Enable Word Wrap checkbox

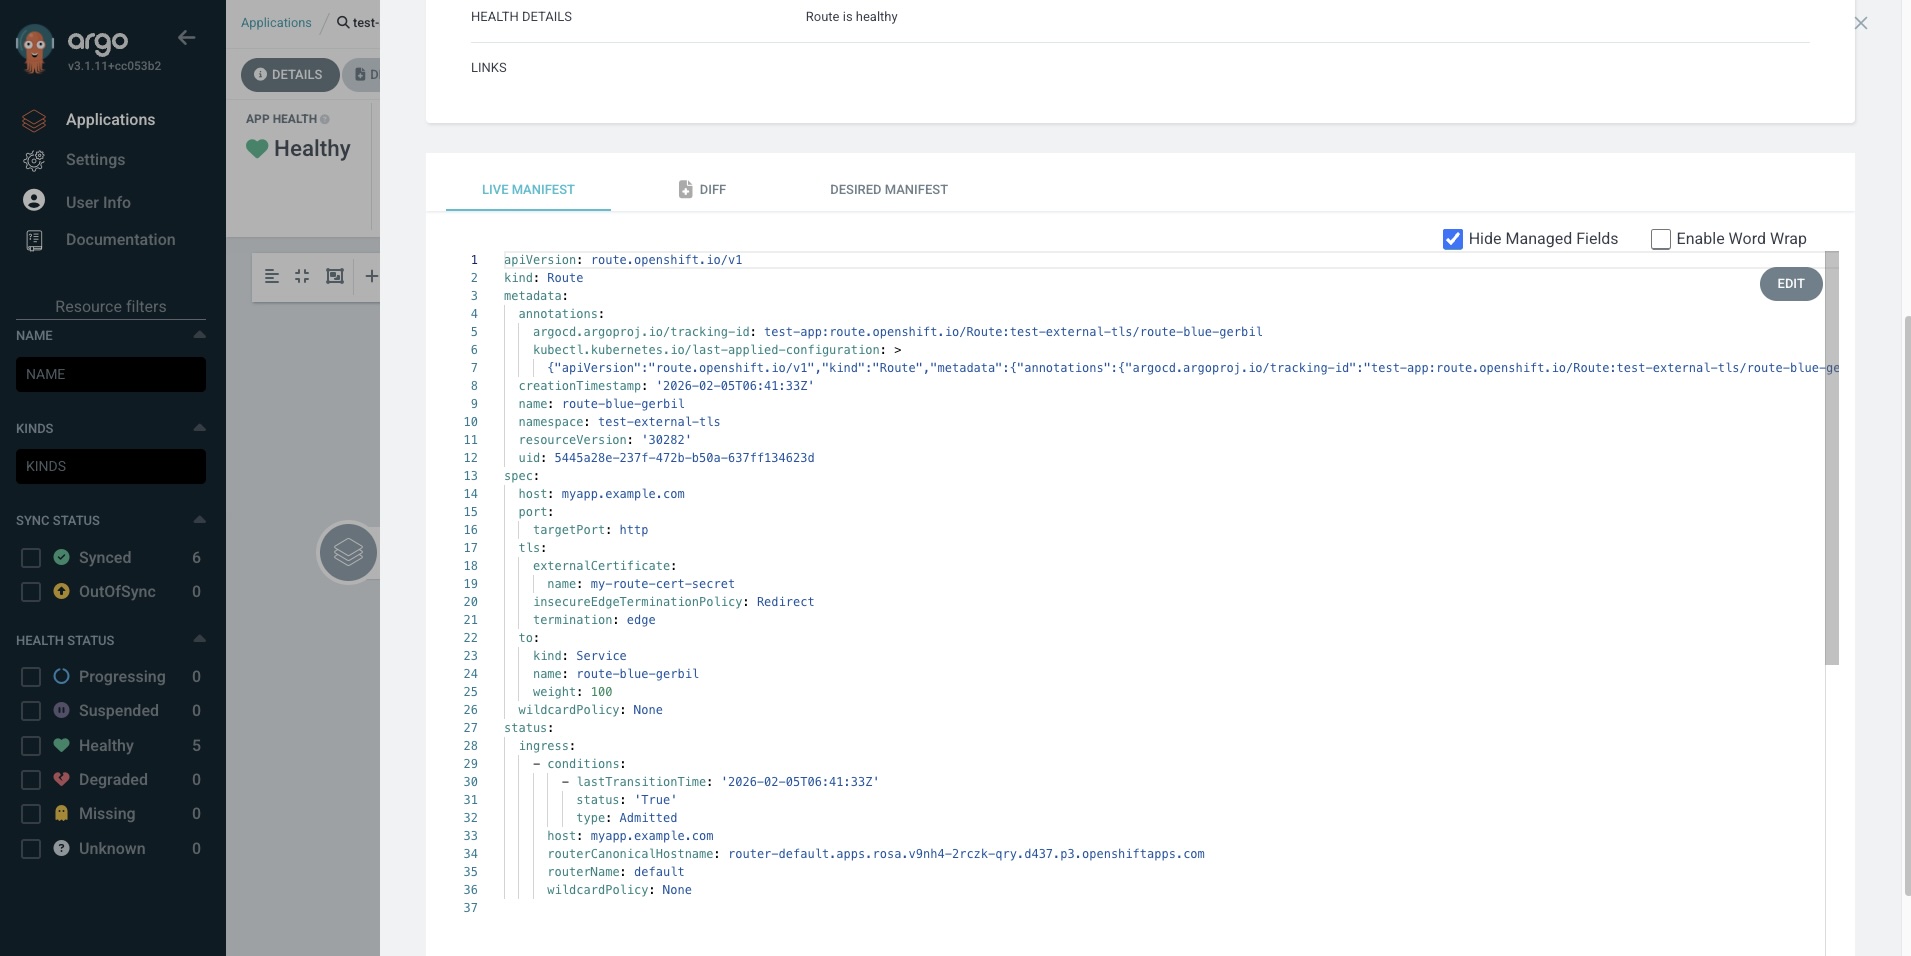(x=1661, y=239)
